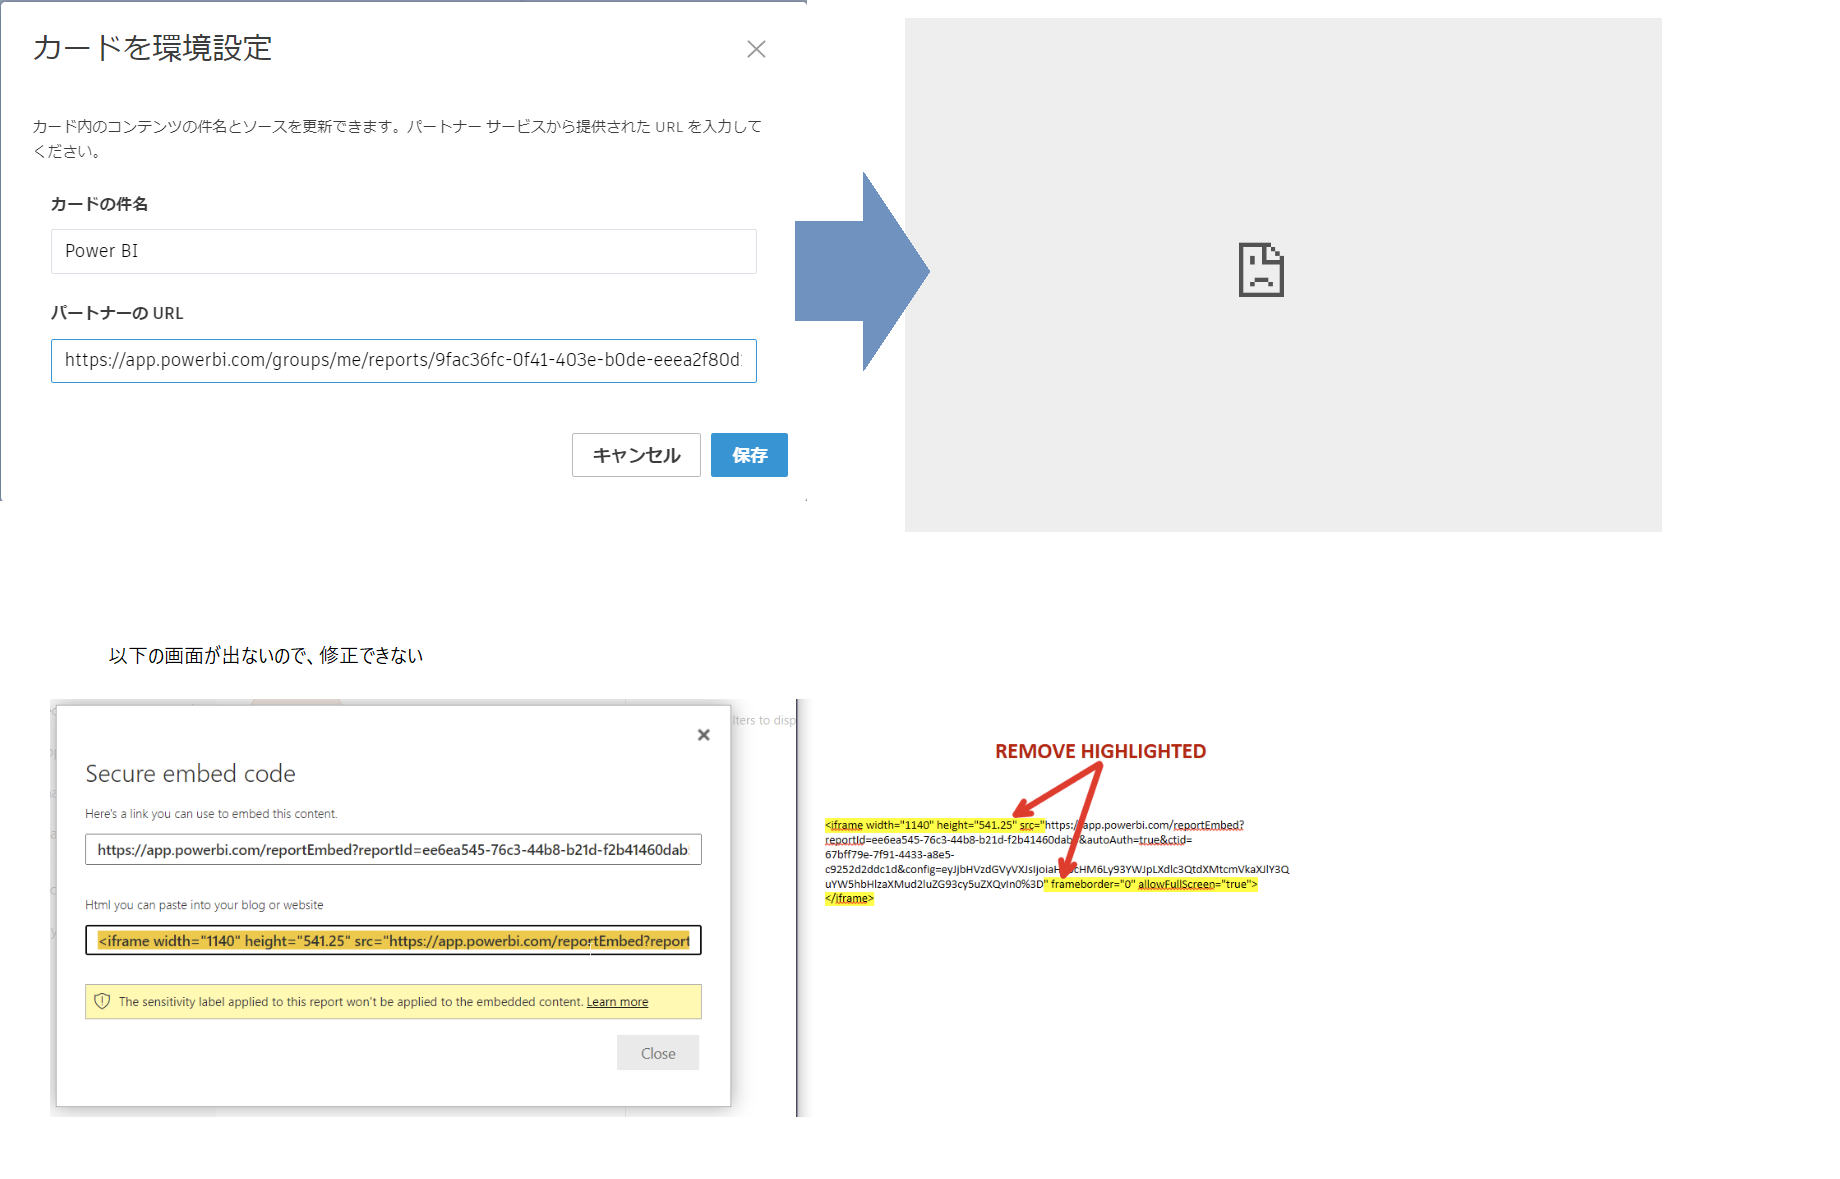Image resolution: width=1840 pixels, height=1179 pixels.
Task: Close the Secure embed code dialog
Action: [704, 735]
